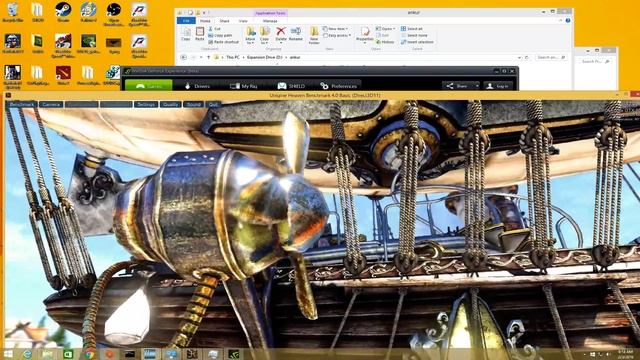Click Copy path in the Explorer ribbon
This screenshot has width=640, height=360.
tap(220, 36)
